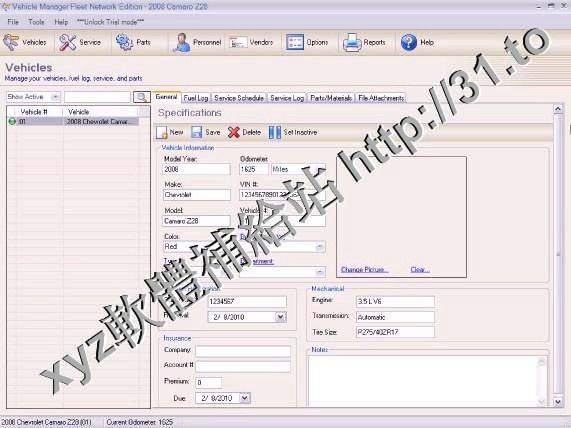571x428 pixels.
Task: Click the Set Inactive icon
Action: (x=275, y=132)
